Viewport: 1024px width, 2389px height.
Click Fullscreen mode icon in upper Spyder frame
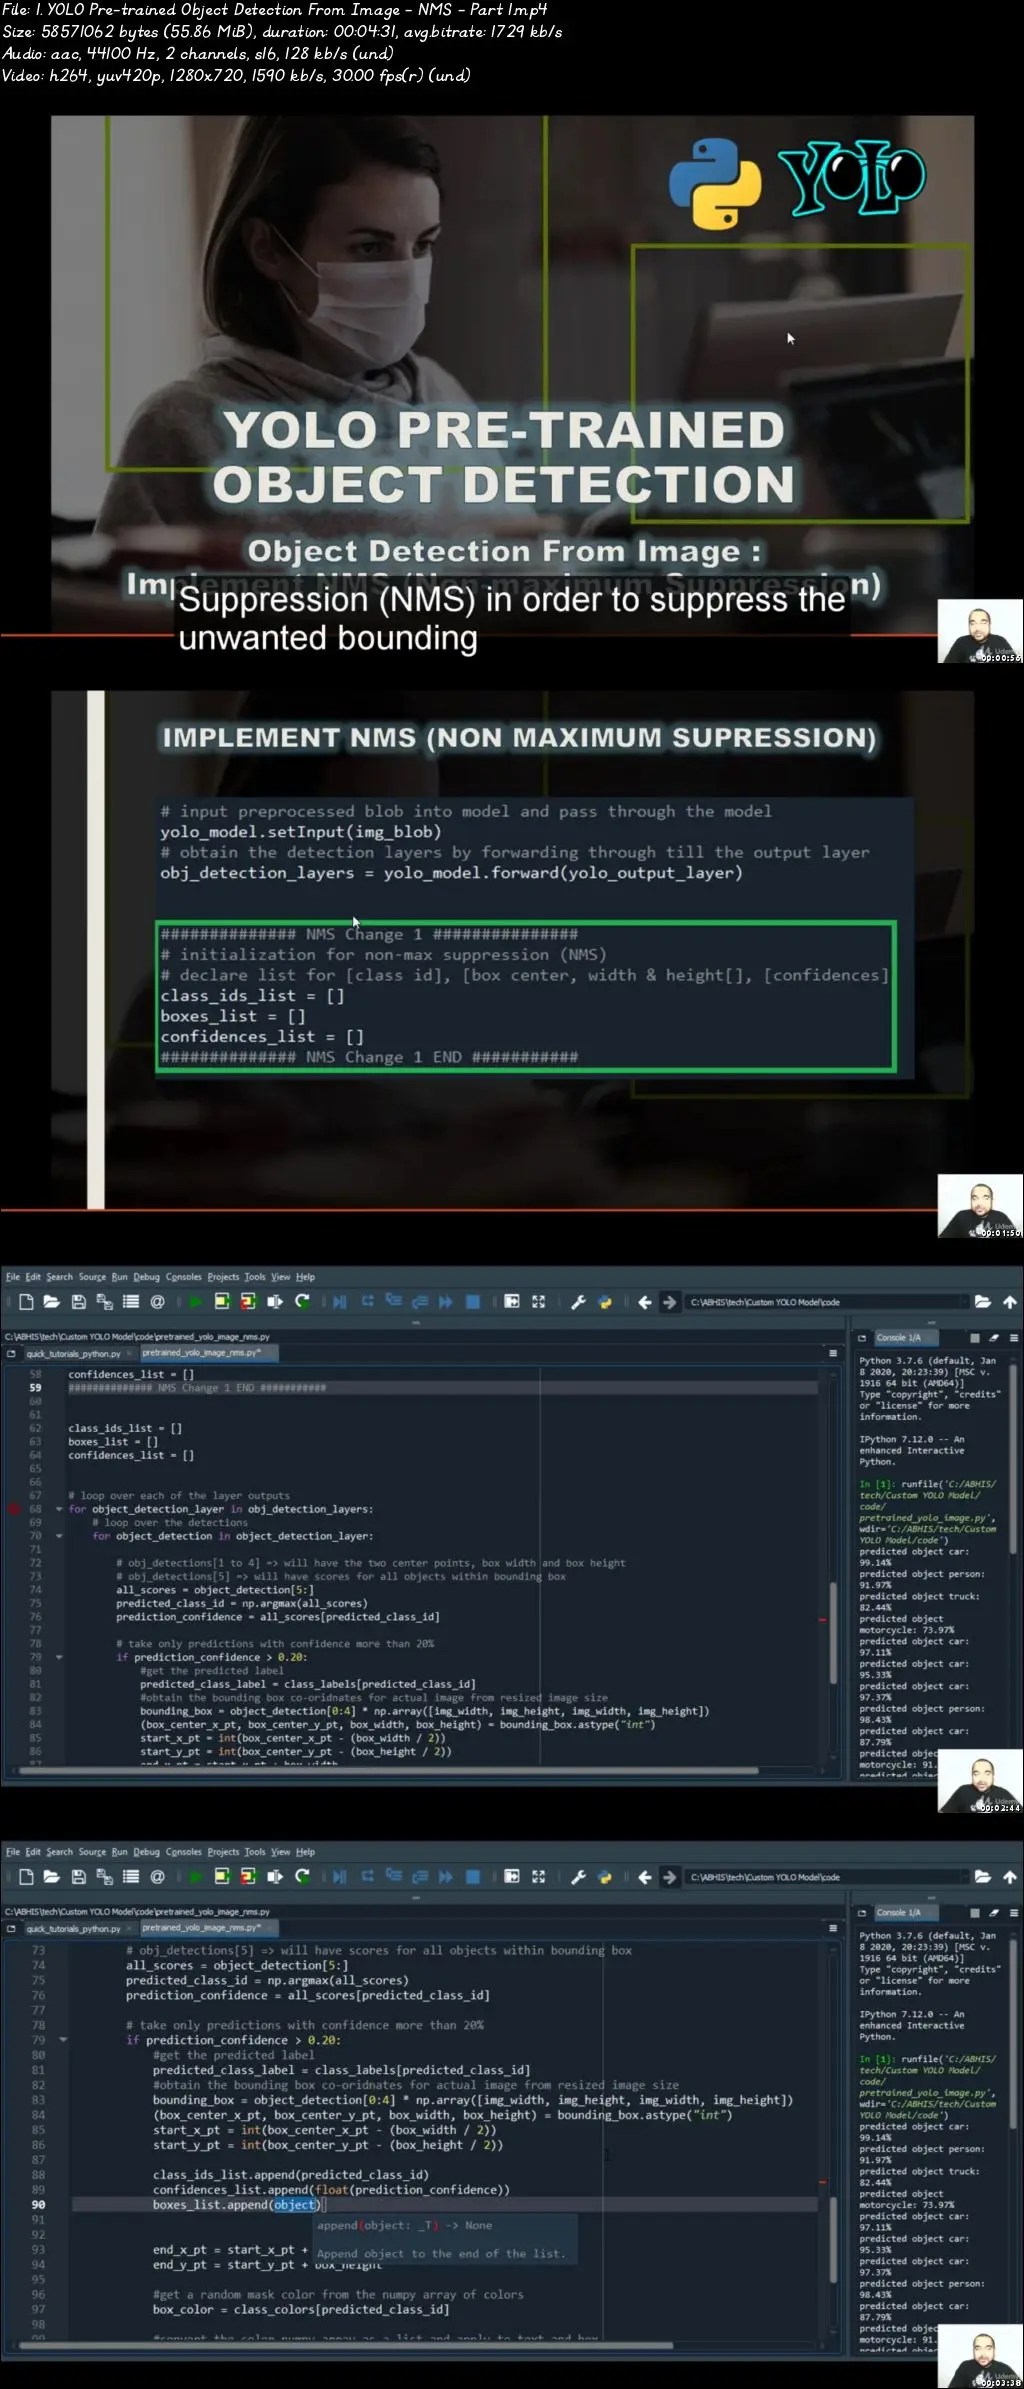pos(538,1301)
